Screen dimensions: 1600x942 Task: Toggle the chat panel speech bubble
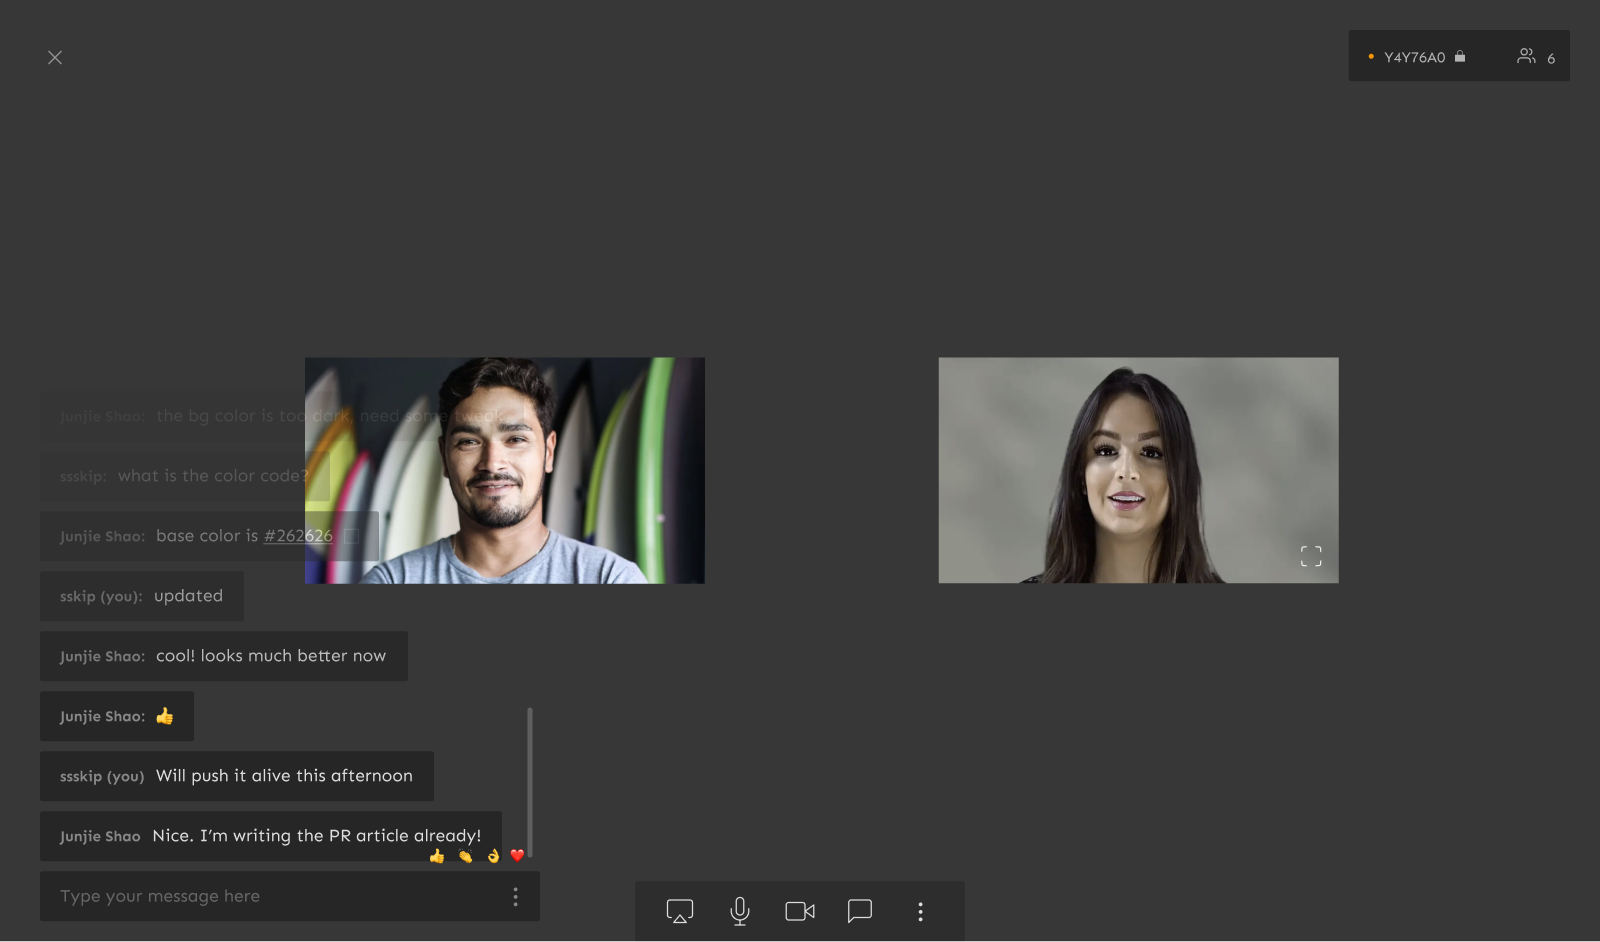pyautogui.click(x=860, y=911)
